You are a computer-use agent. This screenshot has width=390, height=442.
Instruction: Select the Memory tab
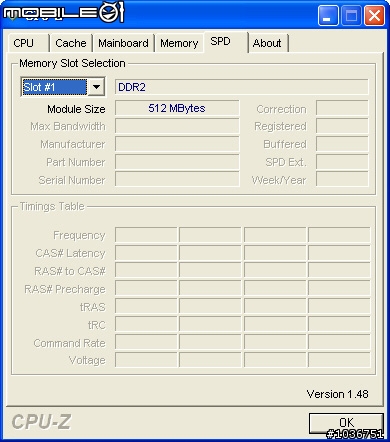pyautogui.click(x=179, y=43)
